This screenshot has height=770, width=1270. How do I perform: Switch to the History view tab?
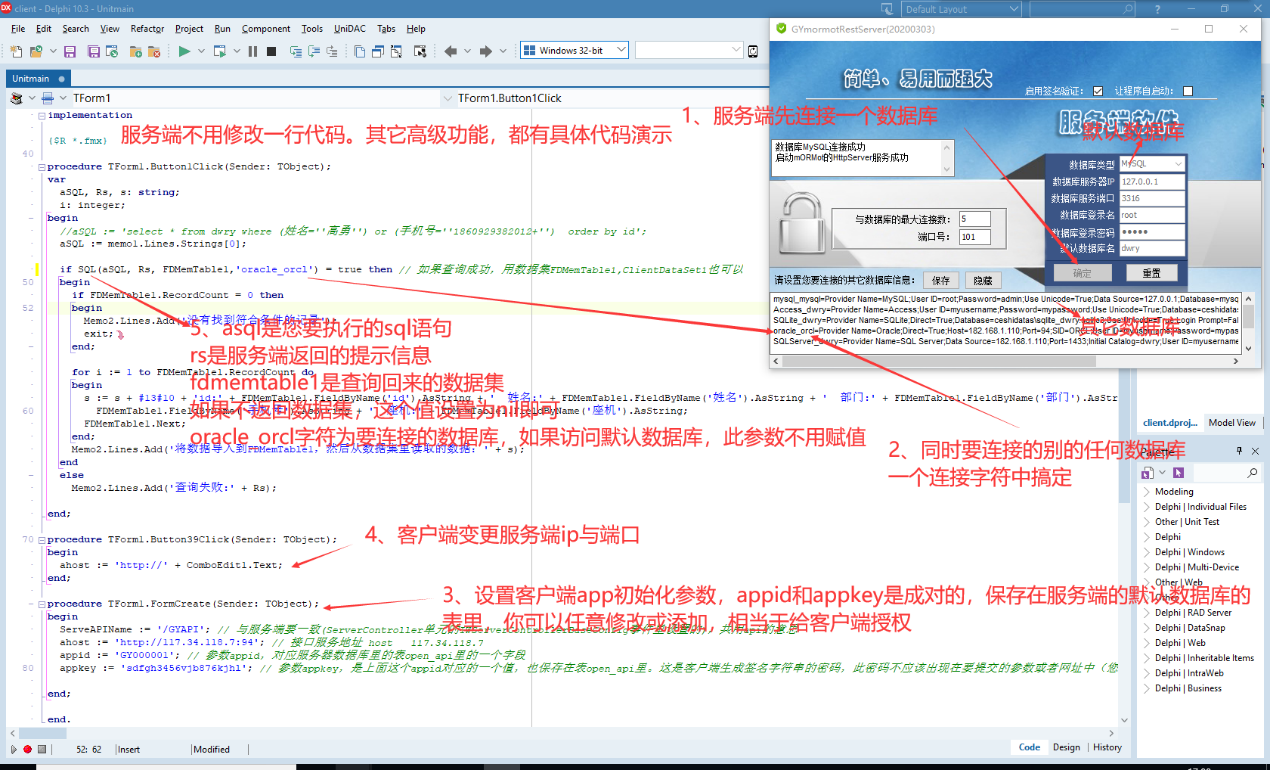click(x=1107, y=747)
